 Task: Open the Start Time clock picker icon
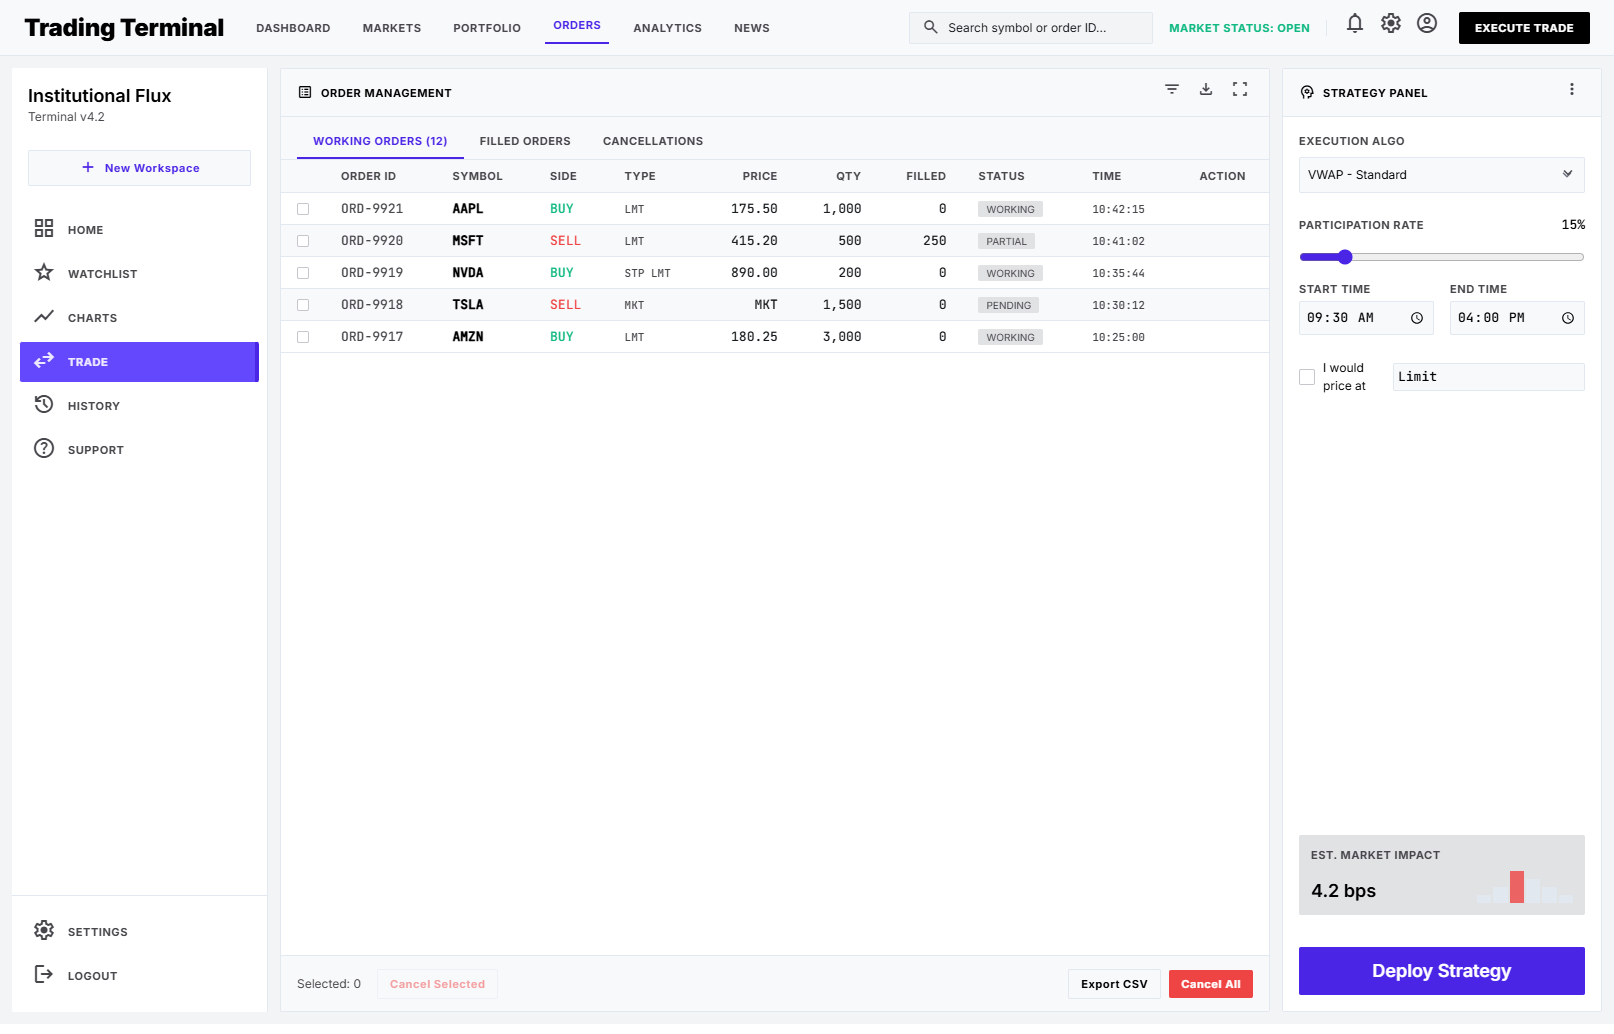click(1417, 318)
